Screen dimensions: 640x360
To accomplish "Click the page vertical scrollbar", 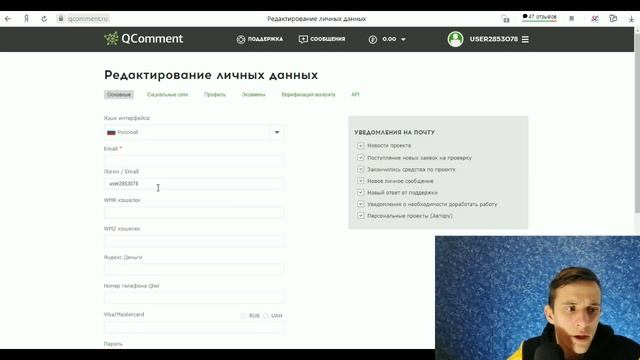I will (637, 122).
